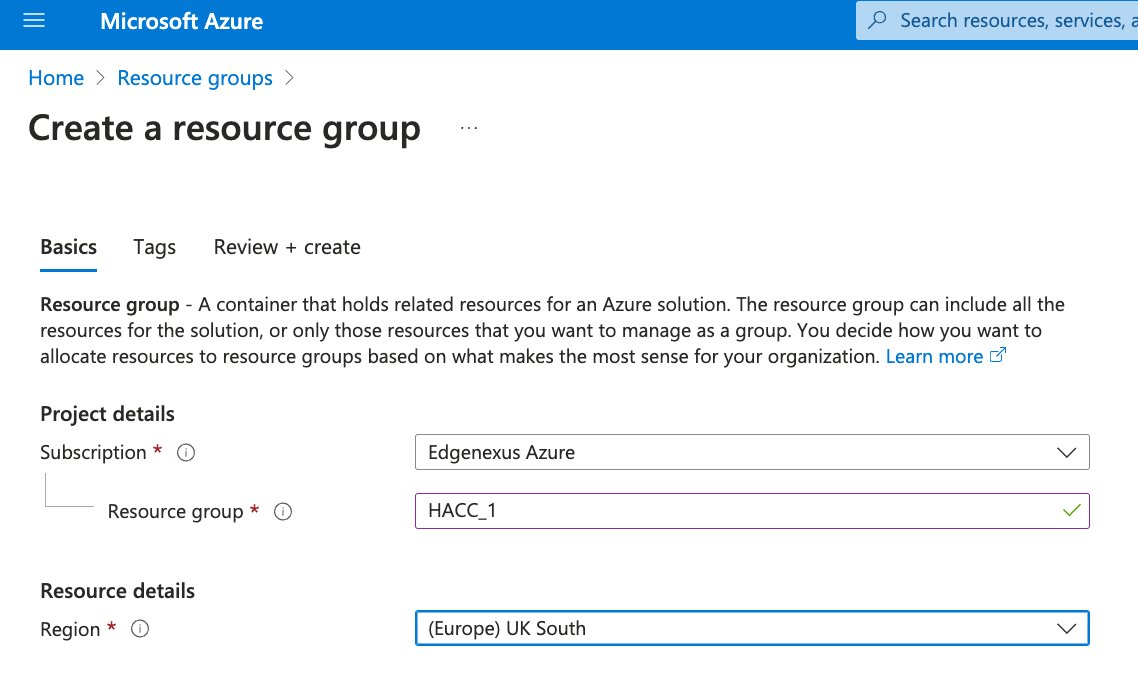Show info tooltip for Subscription
1138x680 pixels.
coord(186,453)
